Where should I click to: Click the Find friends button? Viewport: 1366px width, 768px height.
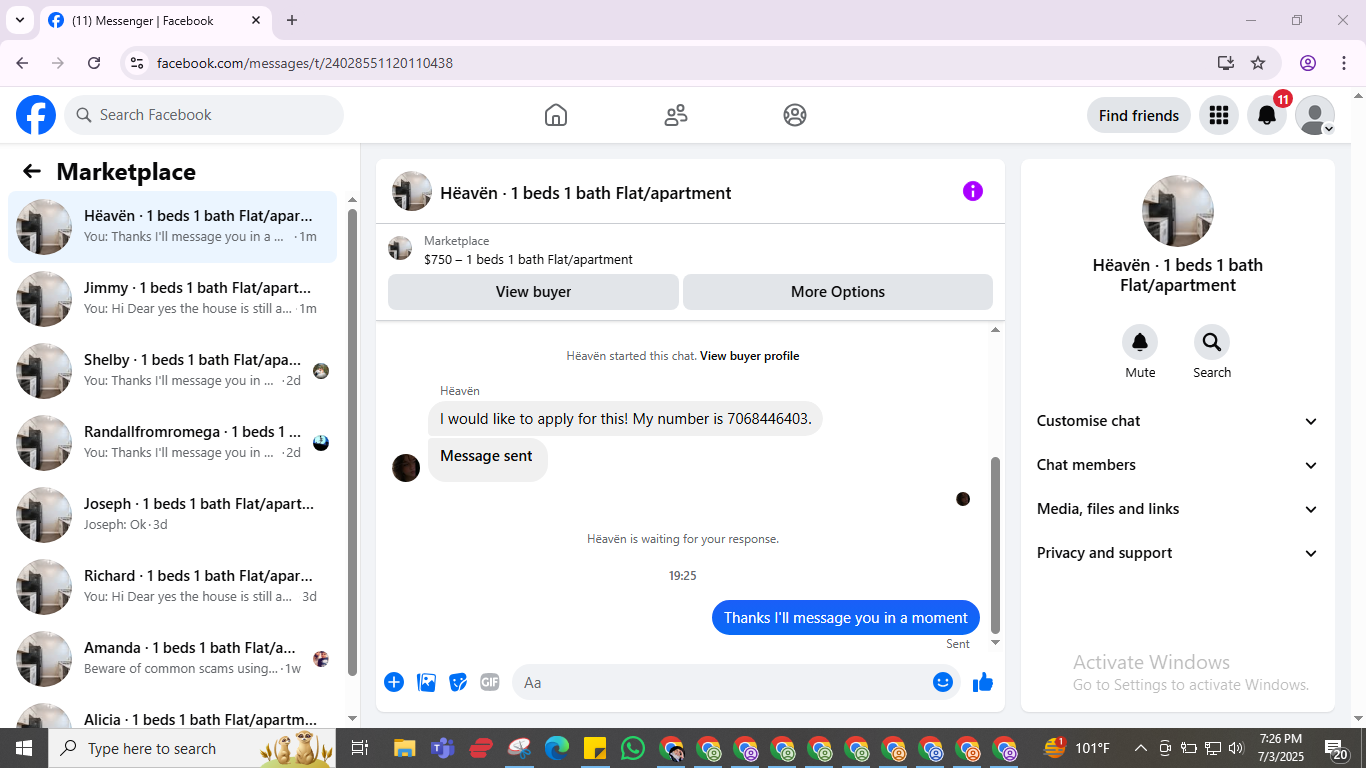tap(1139, 115)
